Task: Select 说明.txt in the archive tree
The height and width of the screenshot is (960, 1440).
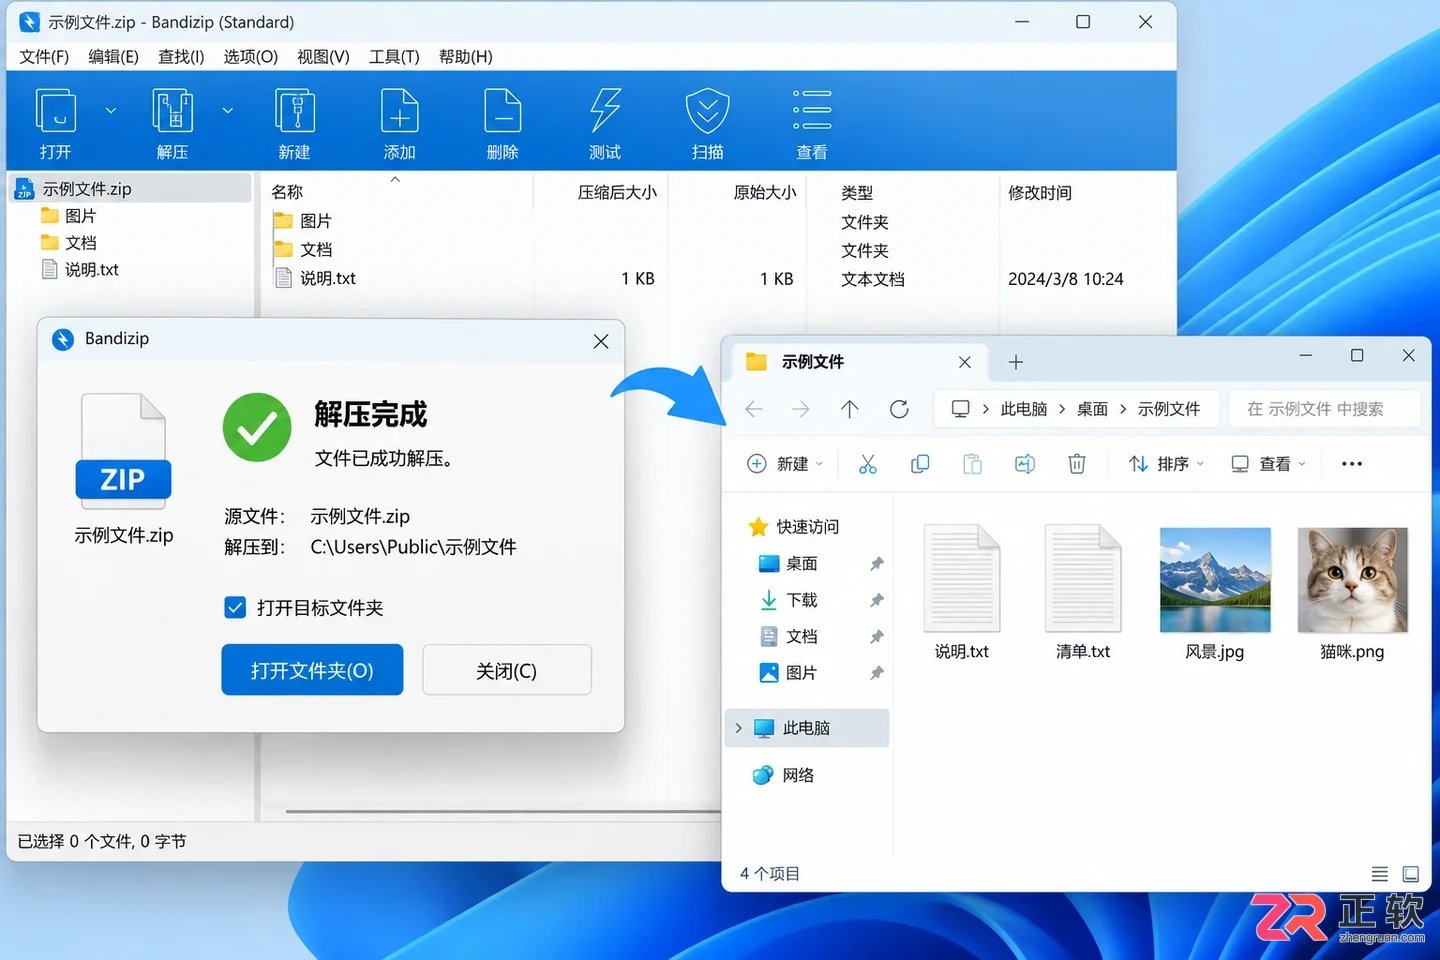Action: pos(80,270)
